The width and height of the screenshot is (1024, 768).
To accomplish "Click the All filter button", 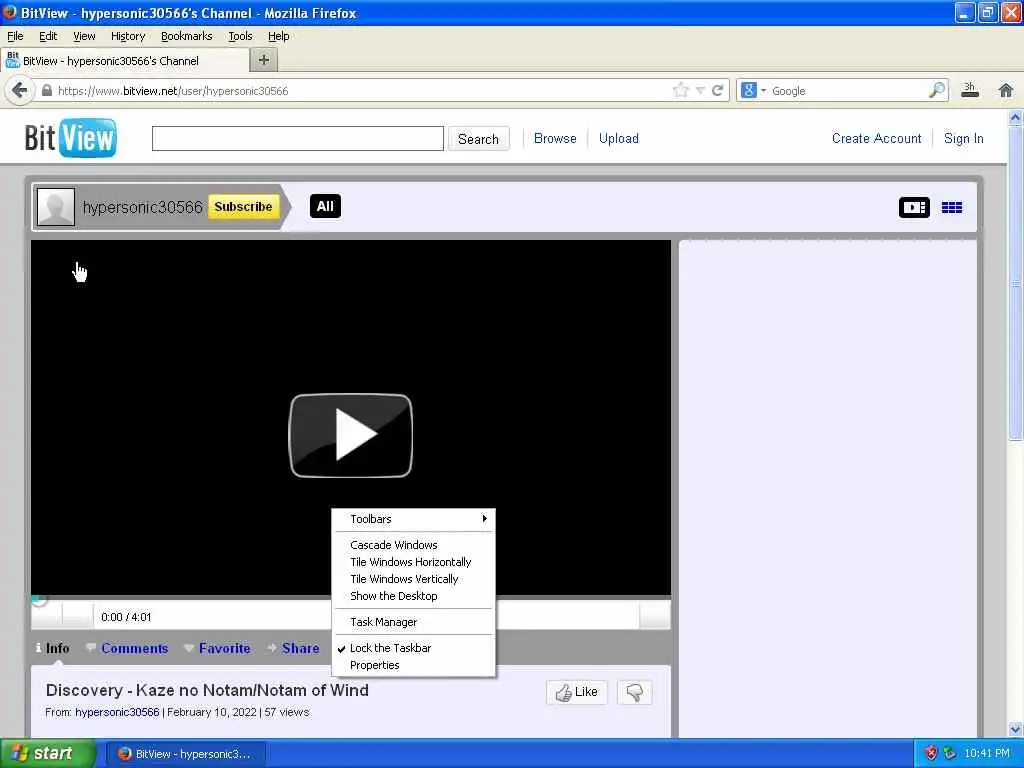I will pos(325,206).
